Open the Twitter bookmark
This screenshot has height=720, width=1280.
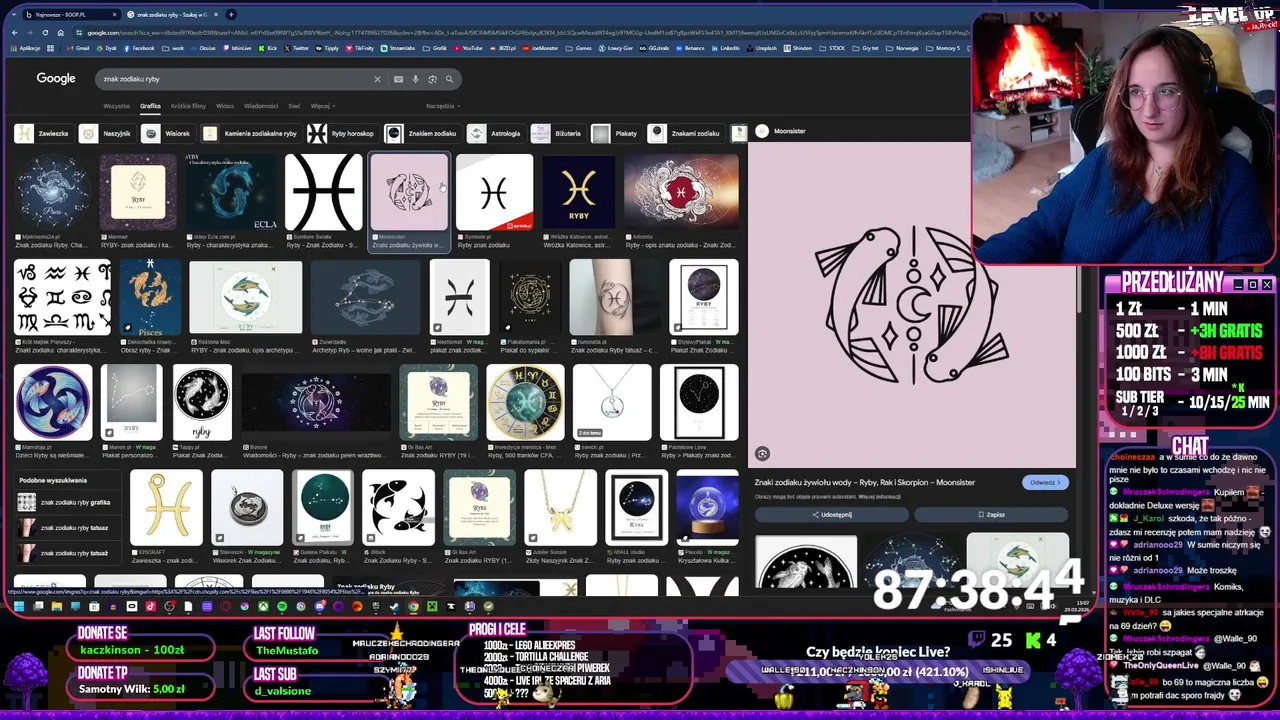(x=298, y=48)
